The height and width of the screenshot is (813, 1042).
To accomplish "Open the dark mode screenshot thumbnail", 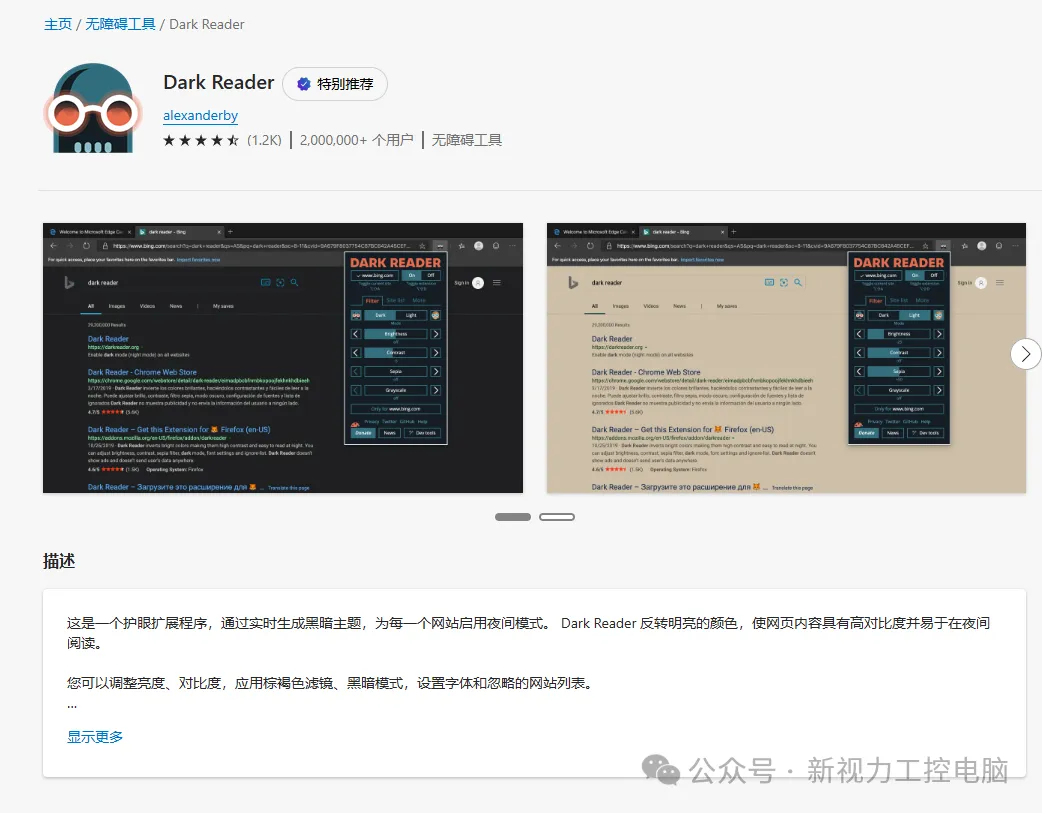I will click(x=283, y=358).
